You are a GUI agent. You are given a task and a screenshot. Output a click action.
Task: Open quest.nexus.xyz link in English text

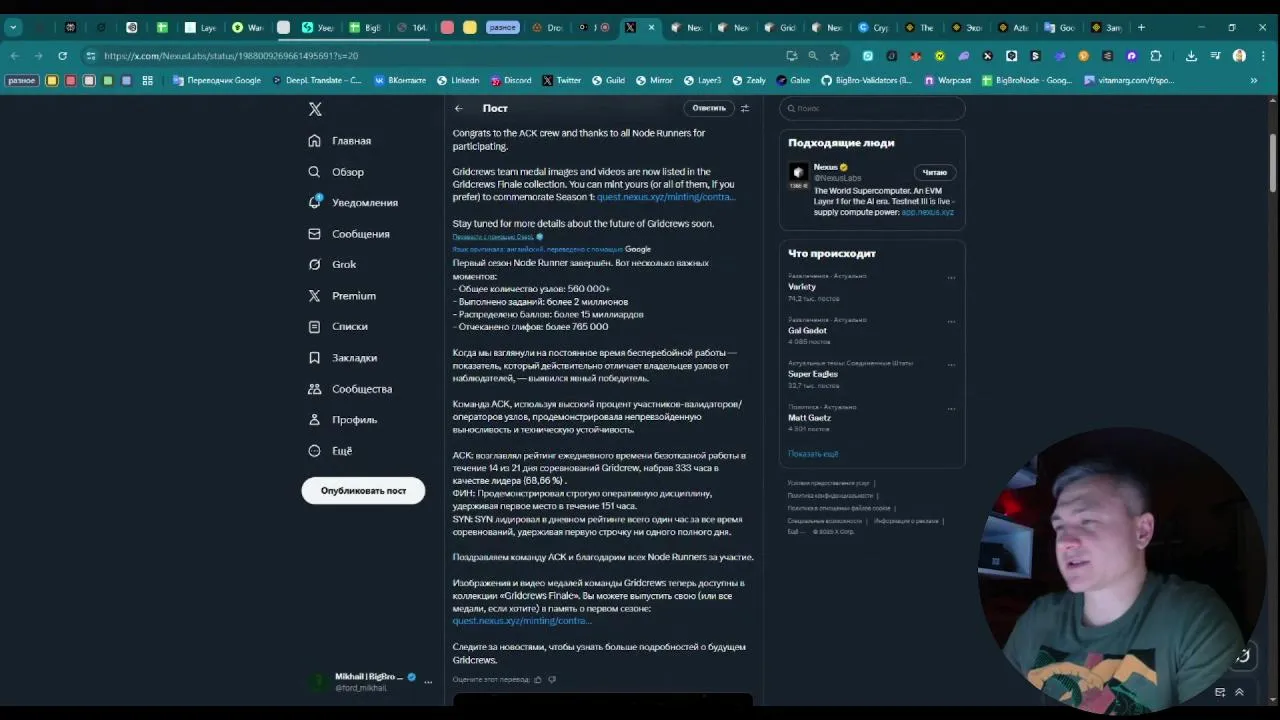point(666,197)
